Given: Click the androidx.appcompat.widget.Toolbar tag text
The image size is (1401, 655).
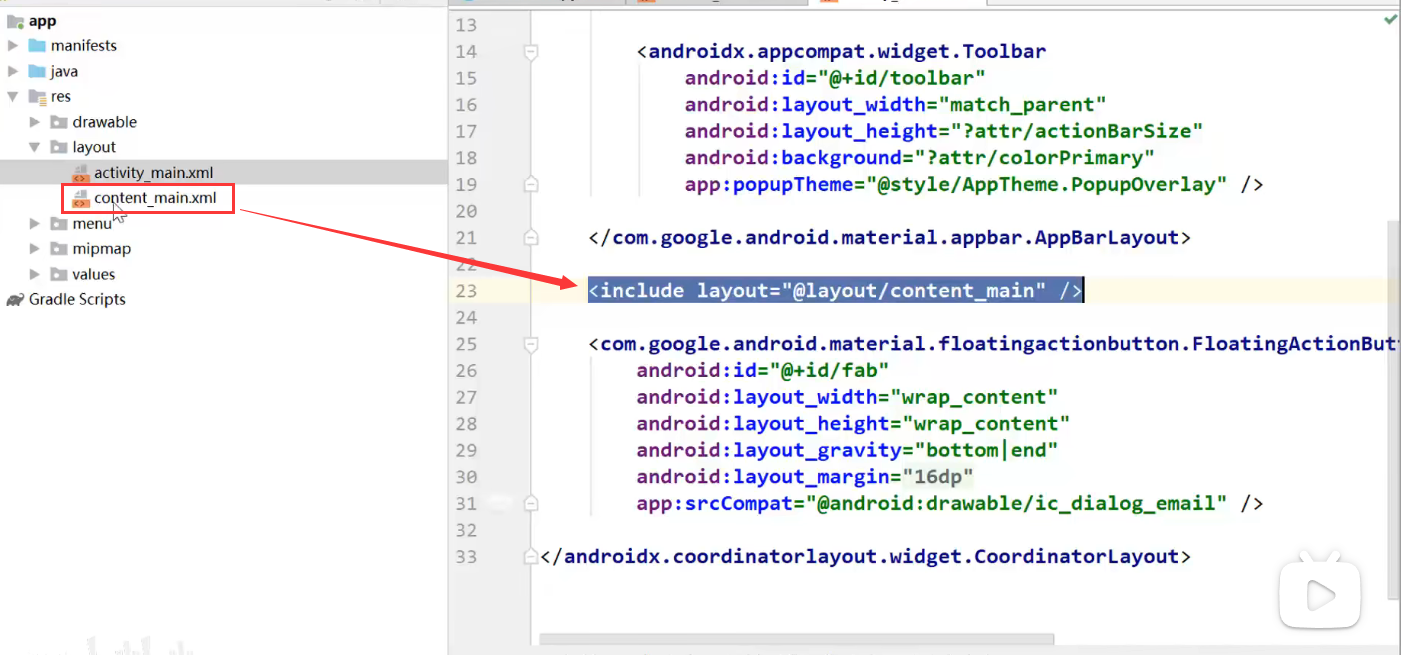Looking at the screenshot, I should click(841, 51).
